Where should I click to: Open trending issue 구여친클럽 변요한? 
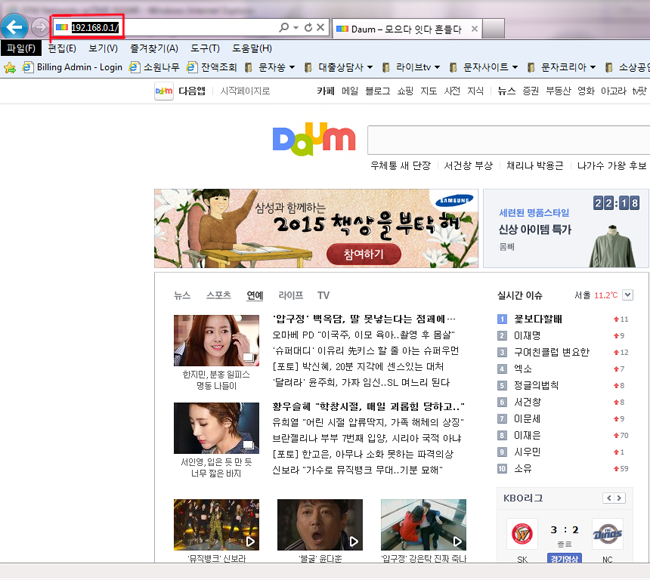[x=551, y=352]
